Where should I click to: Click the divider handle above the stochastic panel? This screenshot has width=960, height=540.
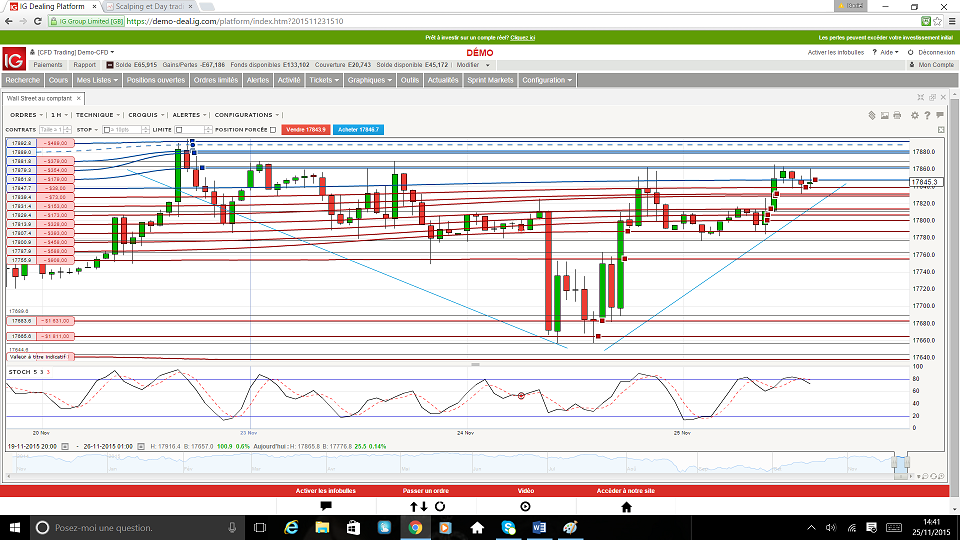click(475, 364)
